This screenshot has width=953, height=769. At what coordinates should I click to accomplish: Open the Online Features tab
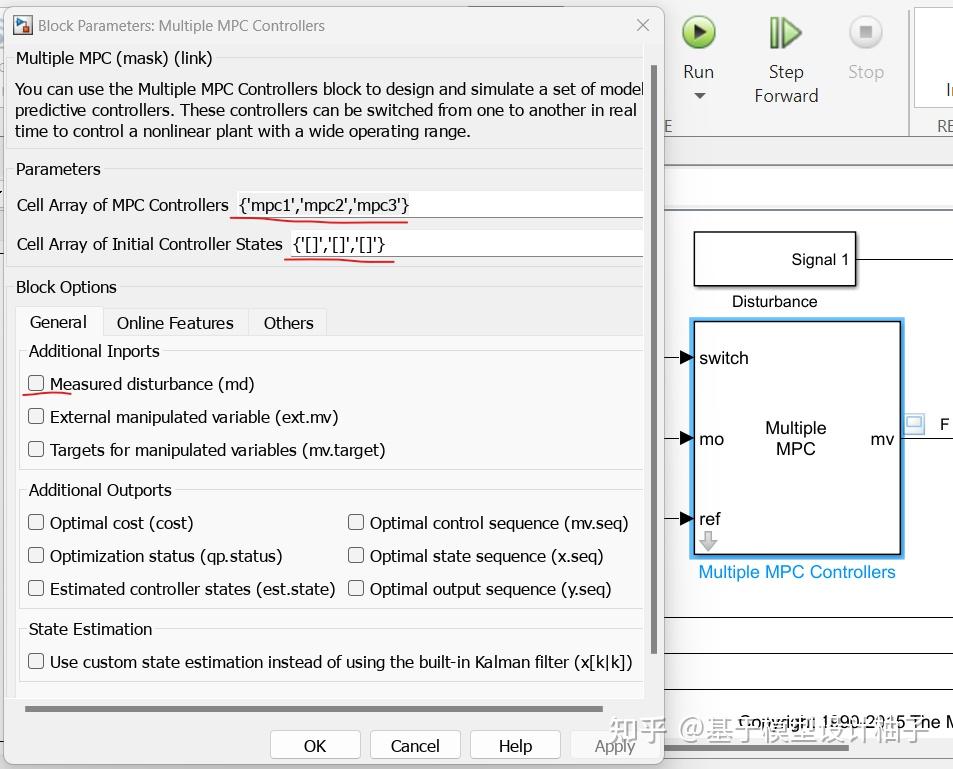click(x=175, y=323)
